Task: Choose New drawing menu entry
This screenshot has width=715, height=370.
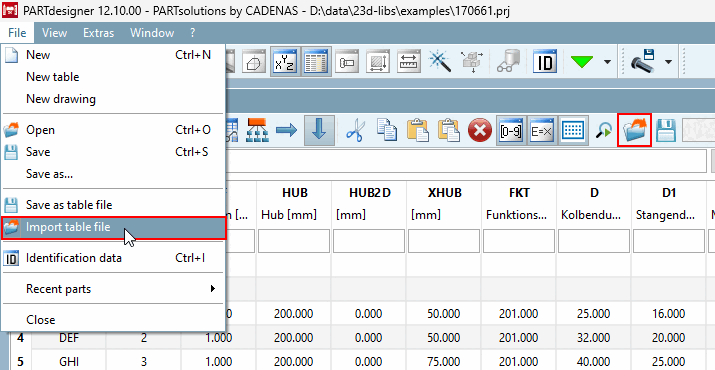Action: [x=113, y=99]
